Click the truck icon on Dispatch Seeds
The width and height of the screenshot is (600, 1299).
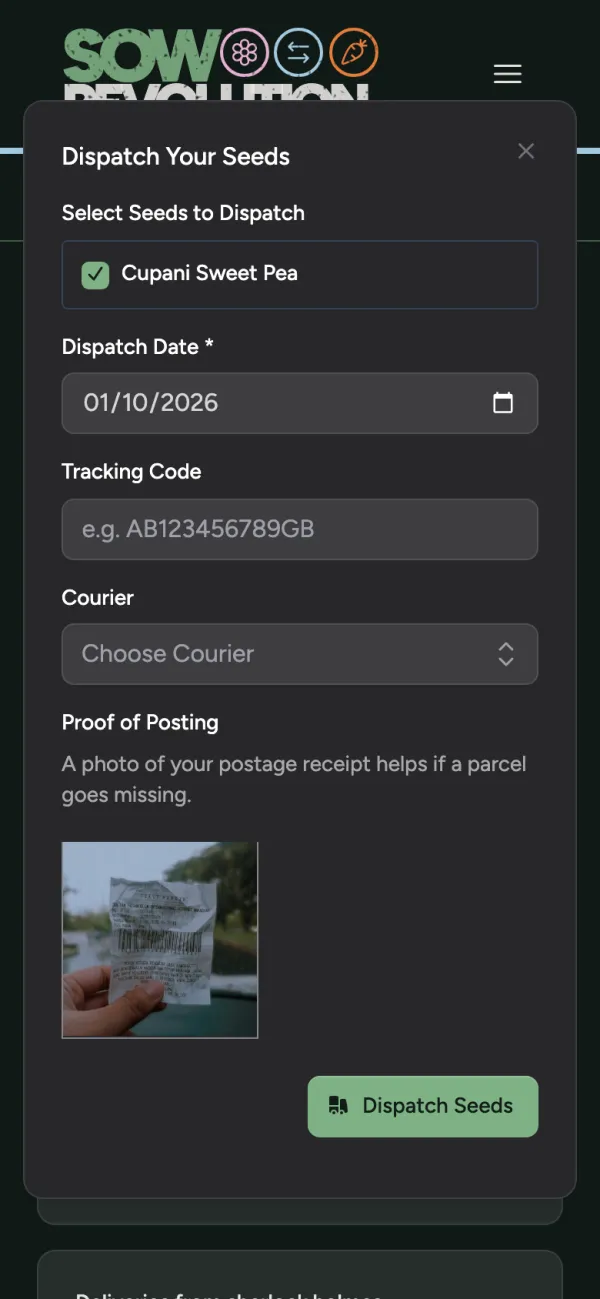pyautogui.click(x=338, y=1106)
